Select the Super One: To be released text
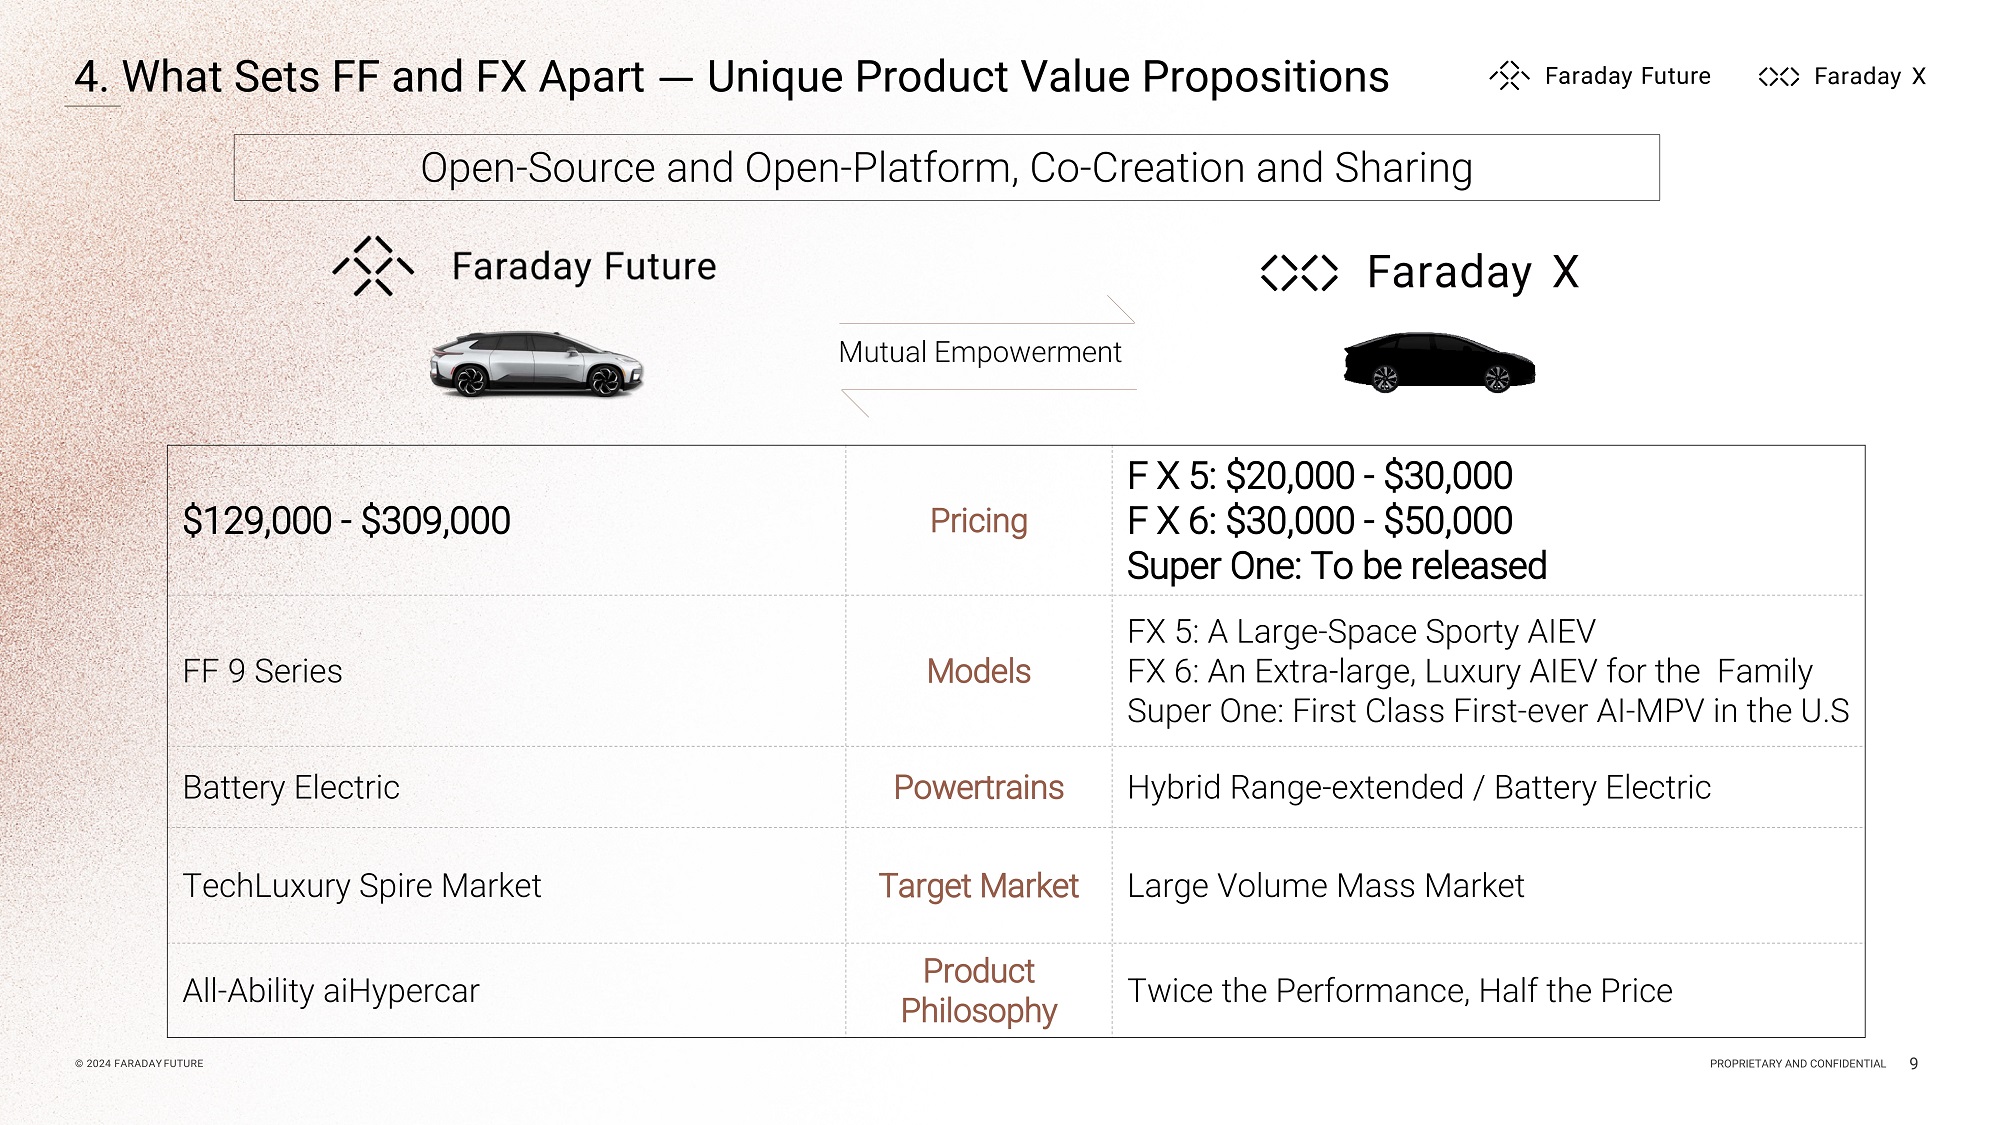Image resolution: width=2000 pixels, height=1125 pixels. pos(1336,566)
